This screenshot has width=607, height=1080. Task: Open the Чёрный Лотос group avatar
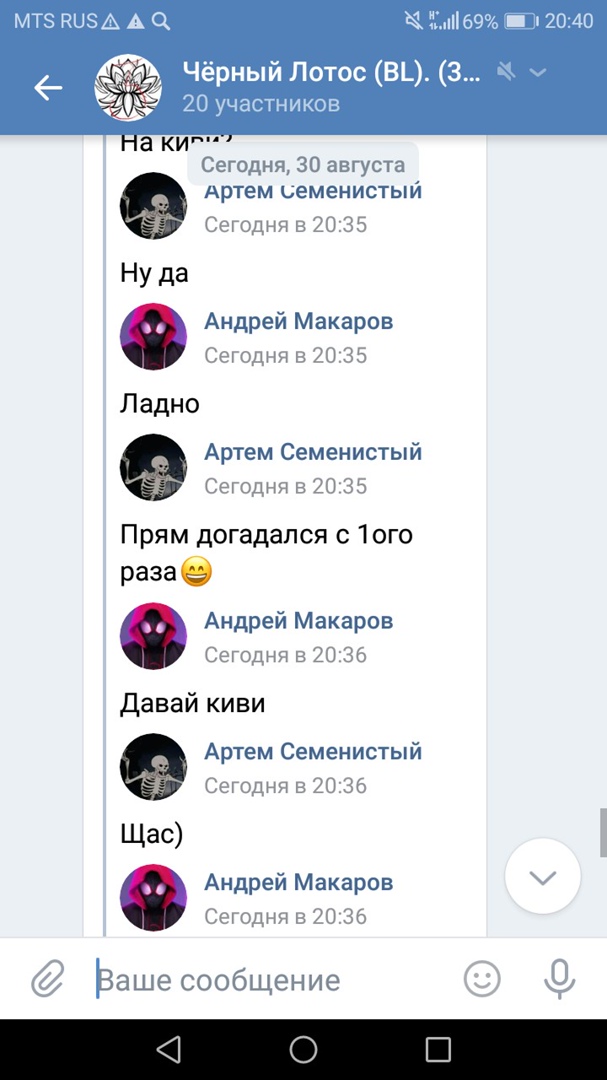click(x=128, y=87)
